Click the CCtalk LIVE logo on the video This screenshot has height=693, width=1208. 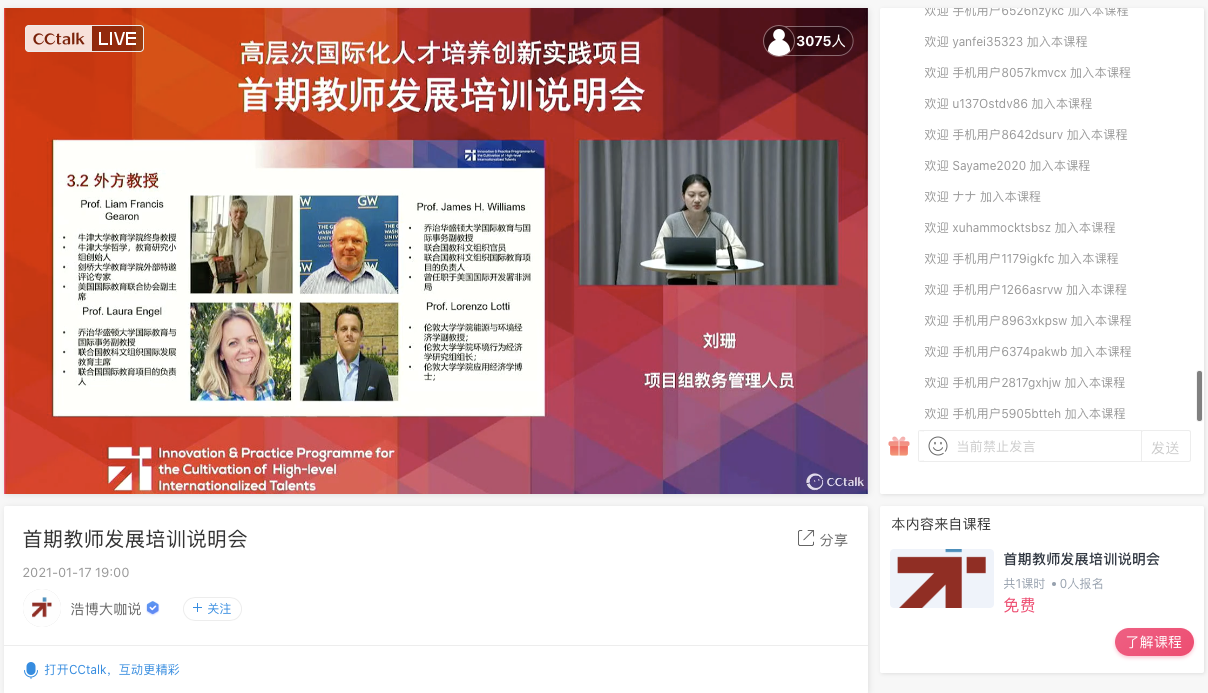coord(84,37)
